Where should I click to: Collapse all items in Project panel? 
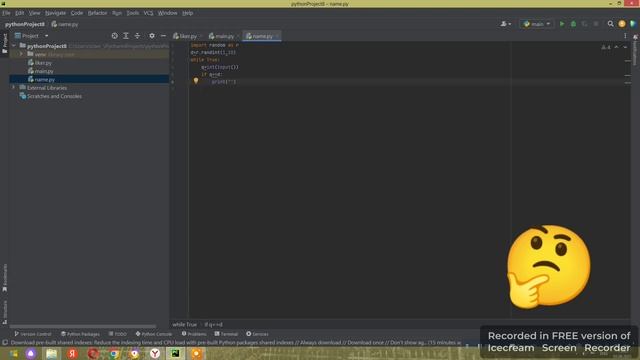click(137, 36)
